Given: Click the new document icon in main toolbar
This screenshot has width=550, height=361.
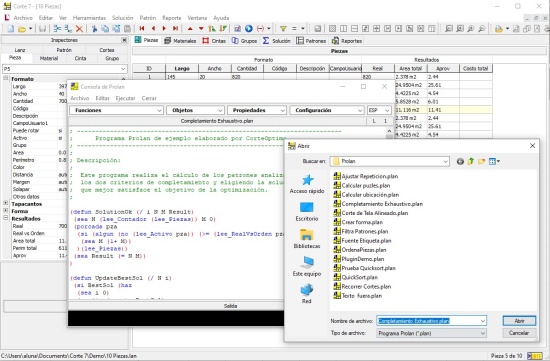Looking at the screenshot, I should (x=11, y=29).
